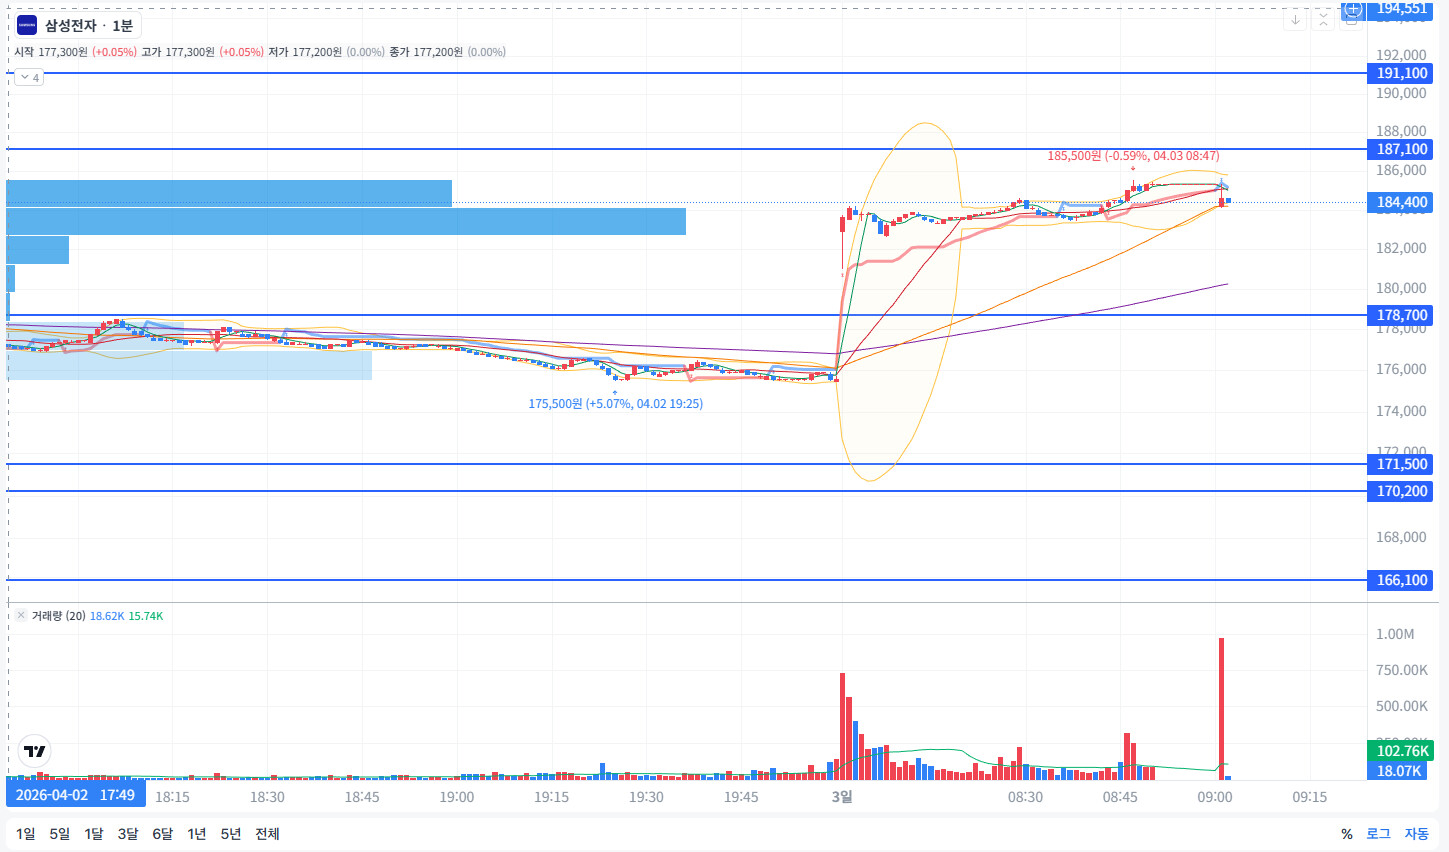Click the 18:15 time axis label

pyautogui.click(x=172, y=797)
